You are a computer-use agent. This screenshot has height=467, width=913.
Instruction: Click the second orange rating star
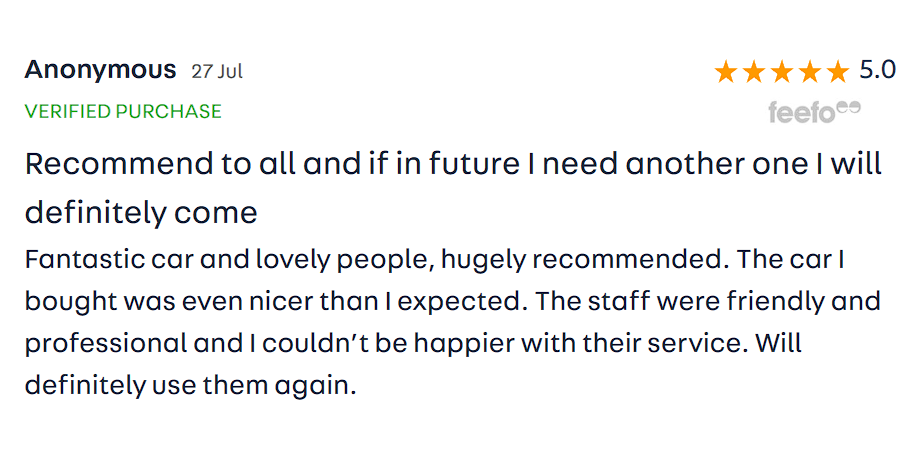tap(753, 72)
